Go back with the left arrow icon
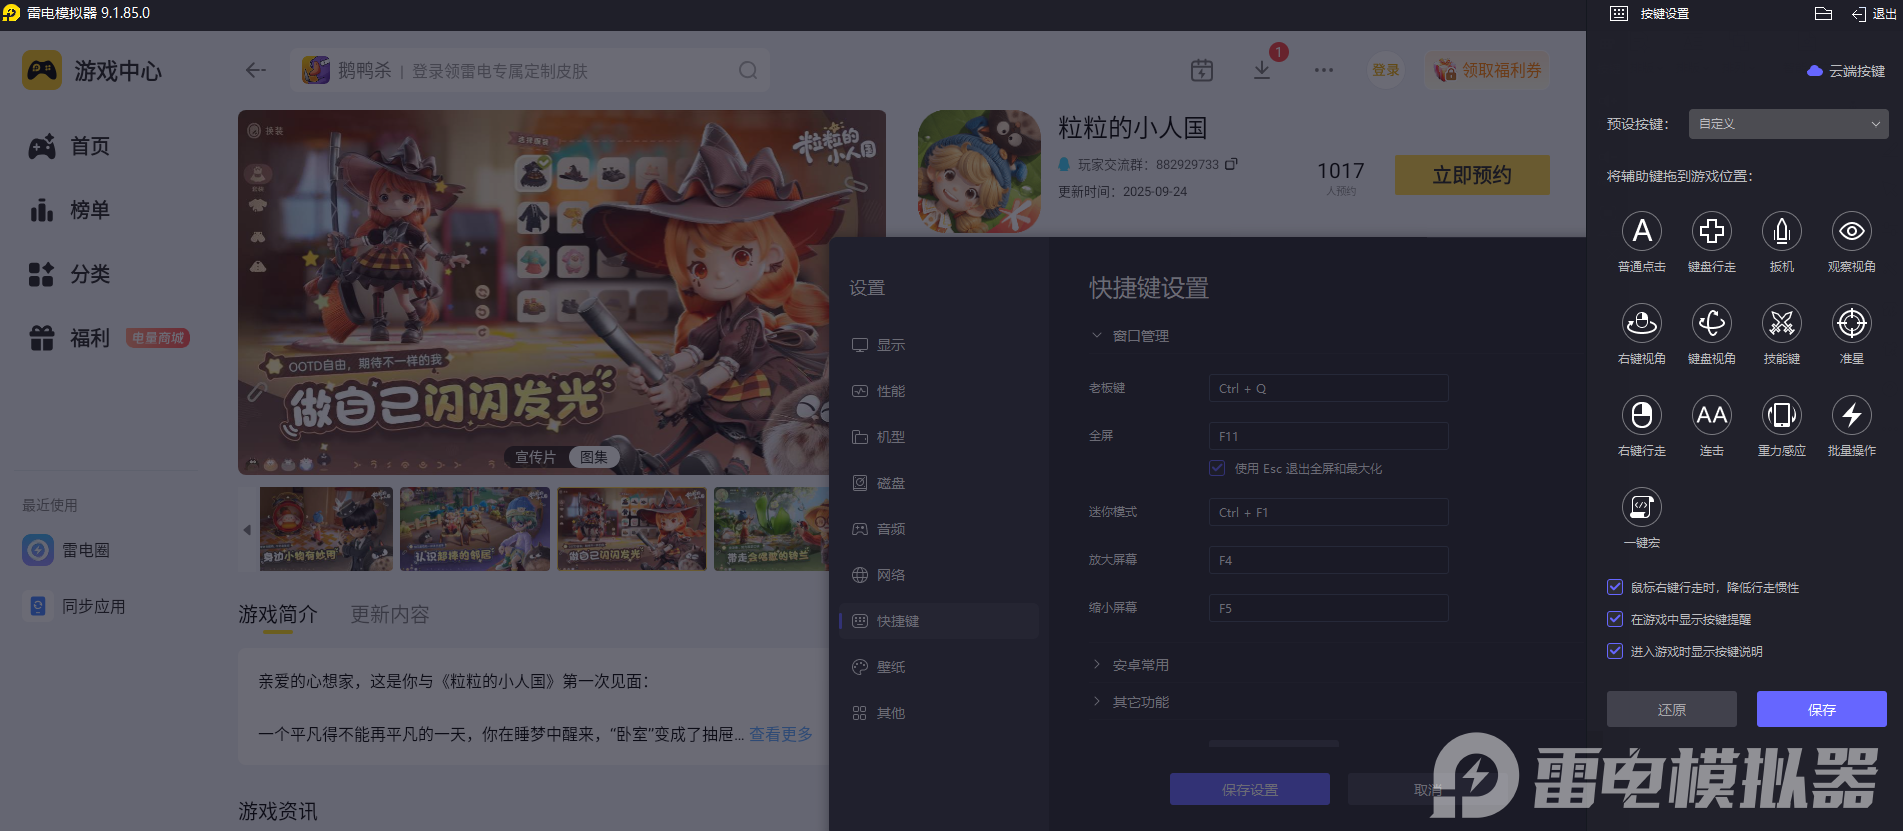This screenshot has width=1903, height=831. pyautogui.click(x=256, y=70)
